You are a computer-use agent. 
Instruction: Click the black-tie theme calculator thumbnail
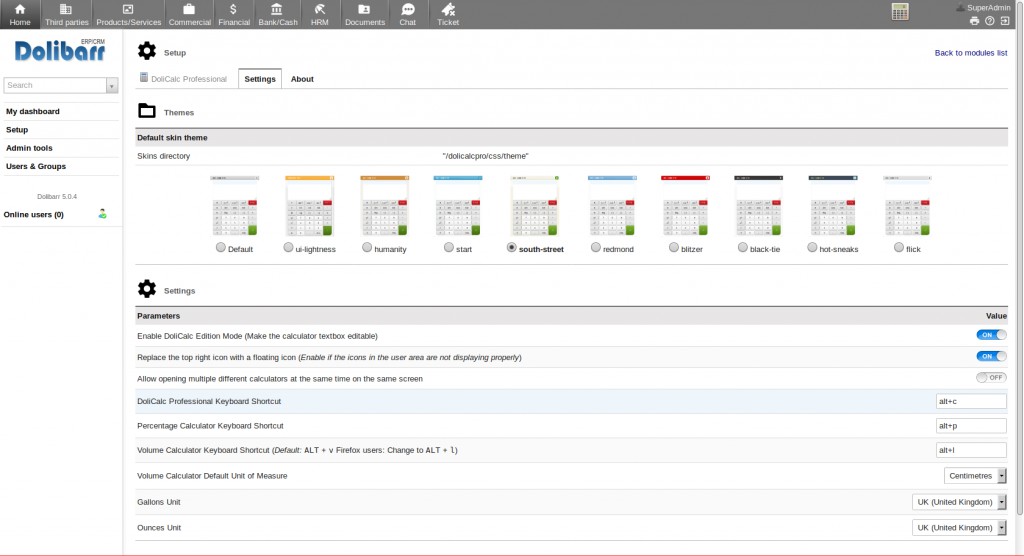[x=758, y=206]
